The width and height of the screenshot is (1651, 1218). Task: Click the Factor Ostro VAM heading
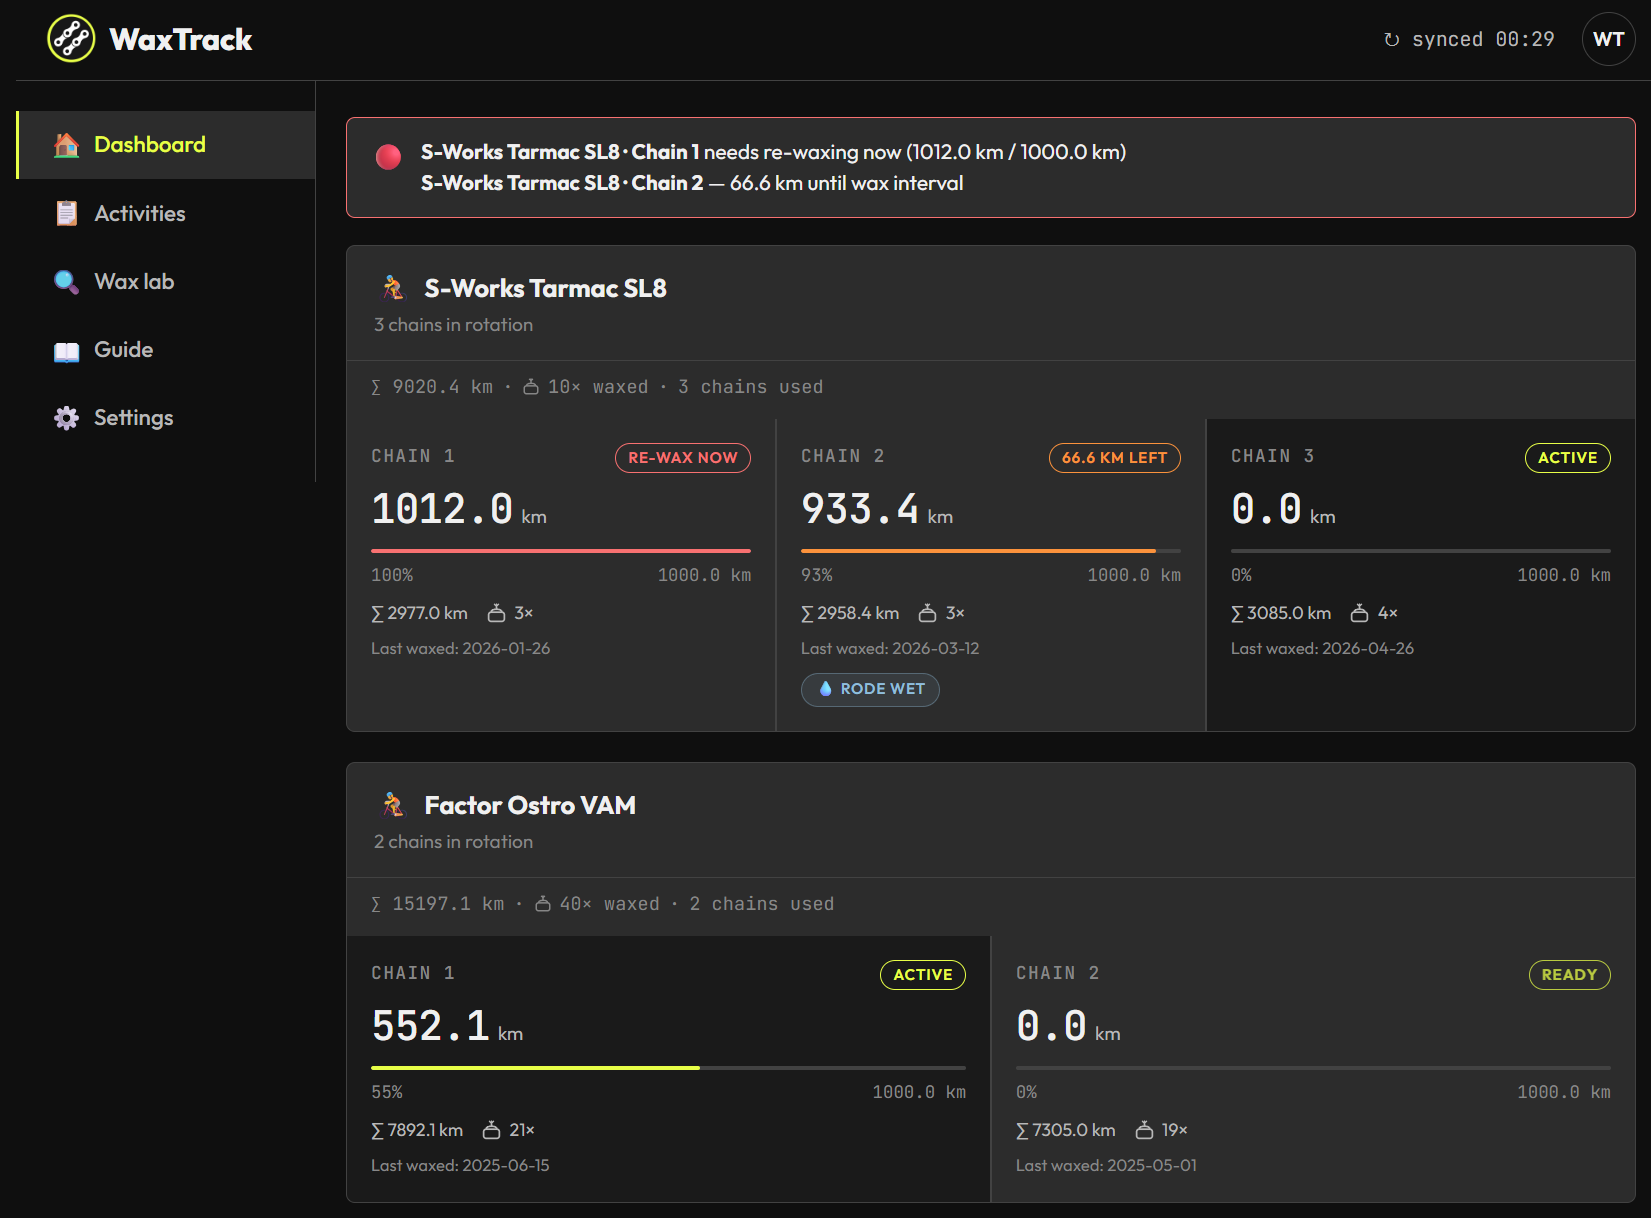[530, 806]
